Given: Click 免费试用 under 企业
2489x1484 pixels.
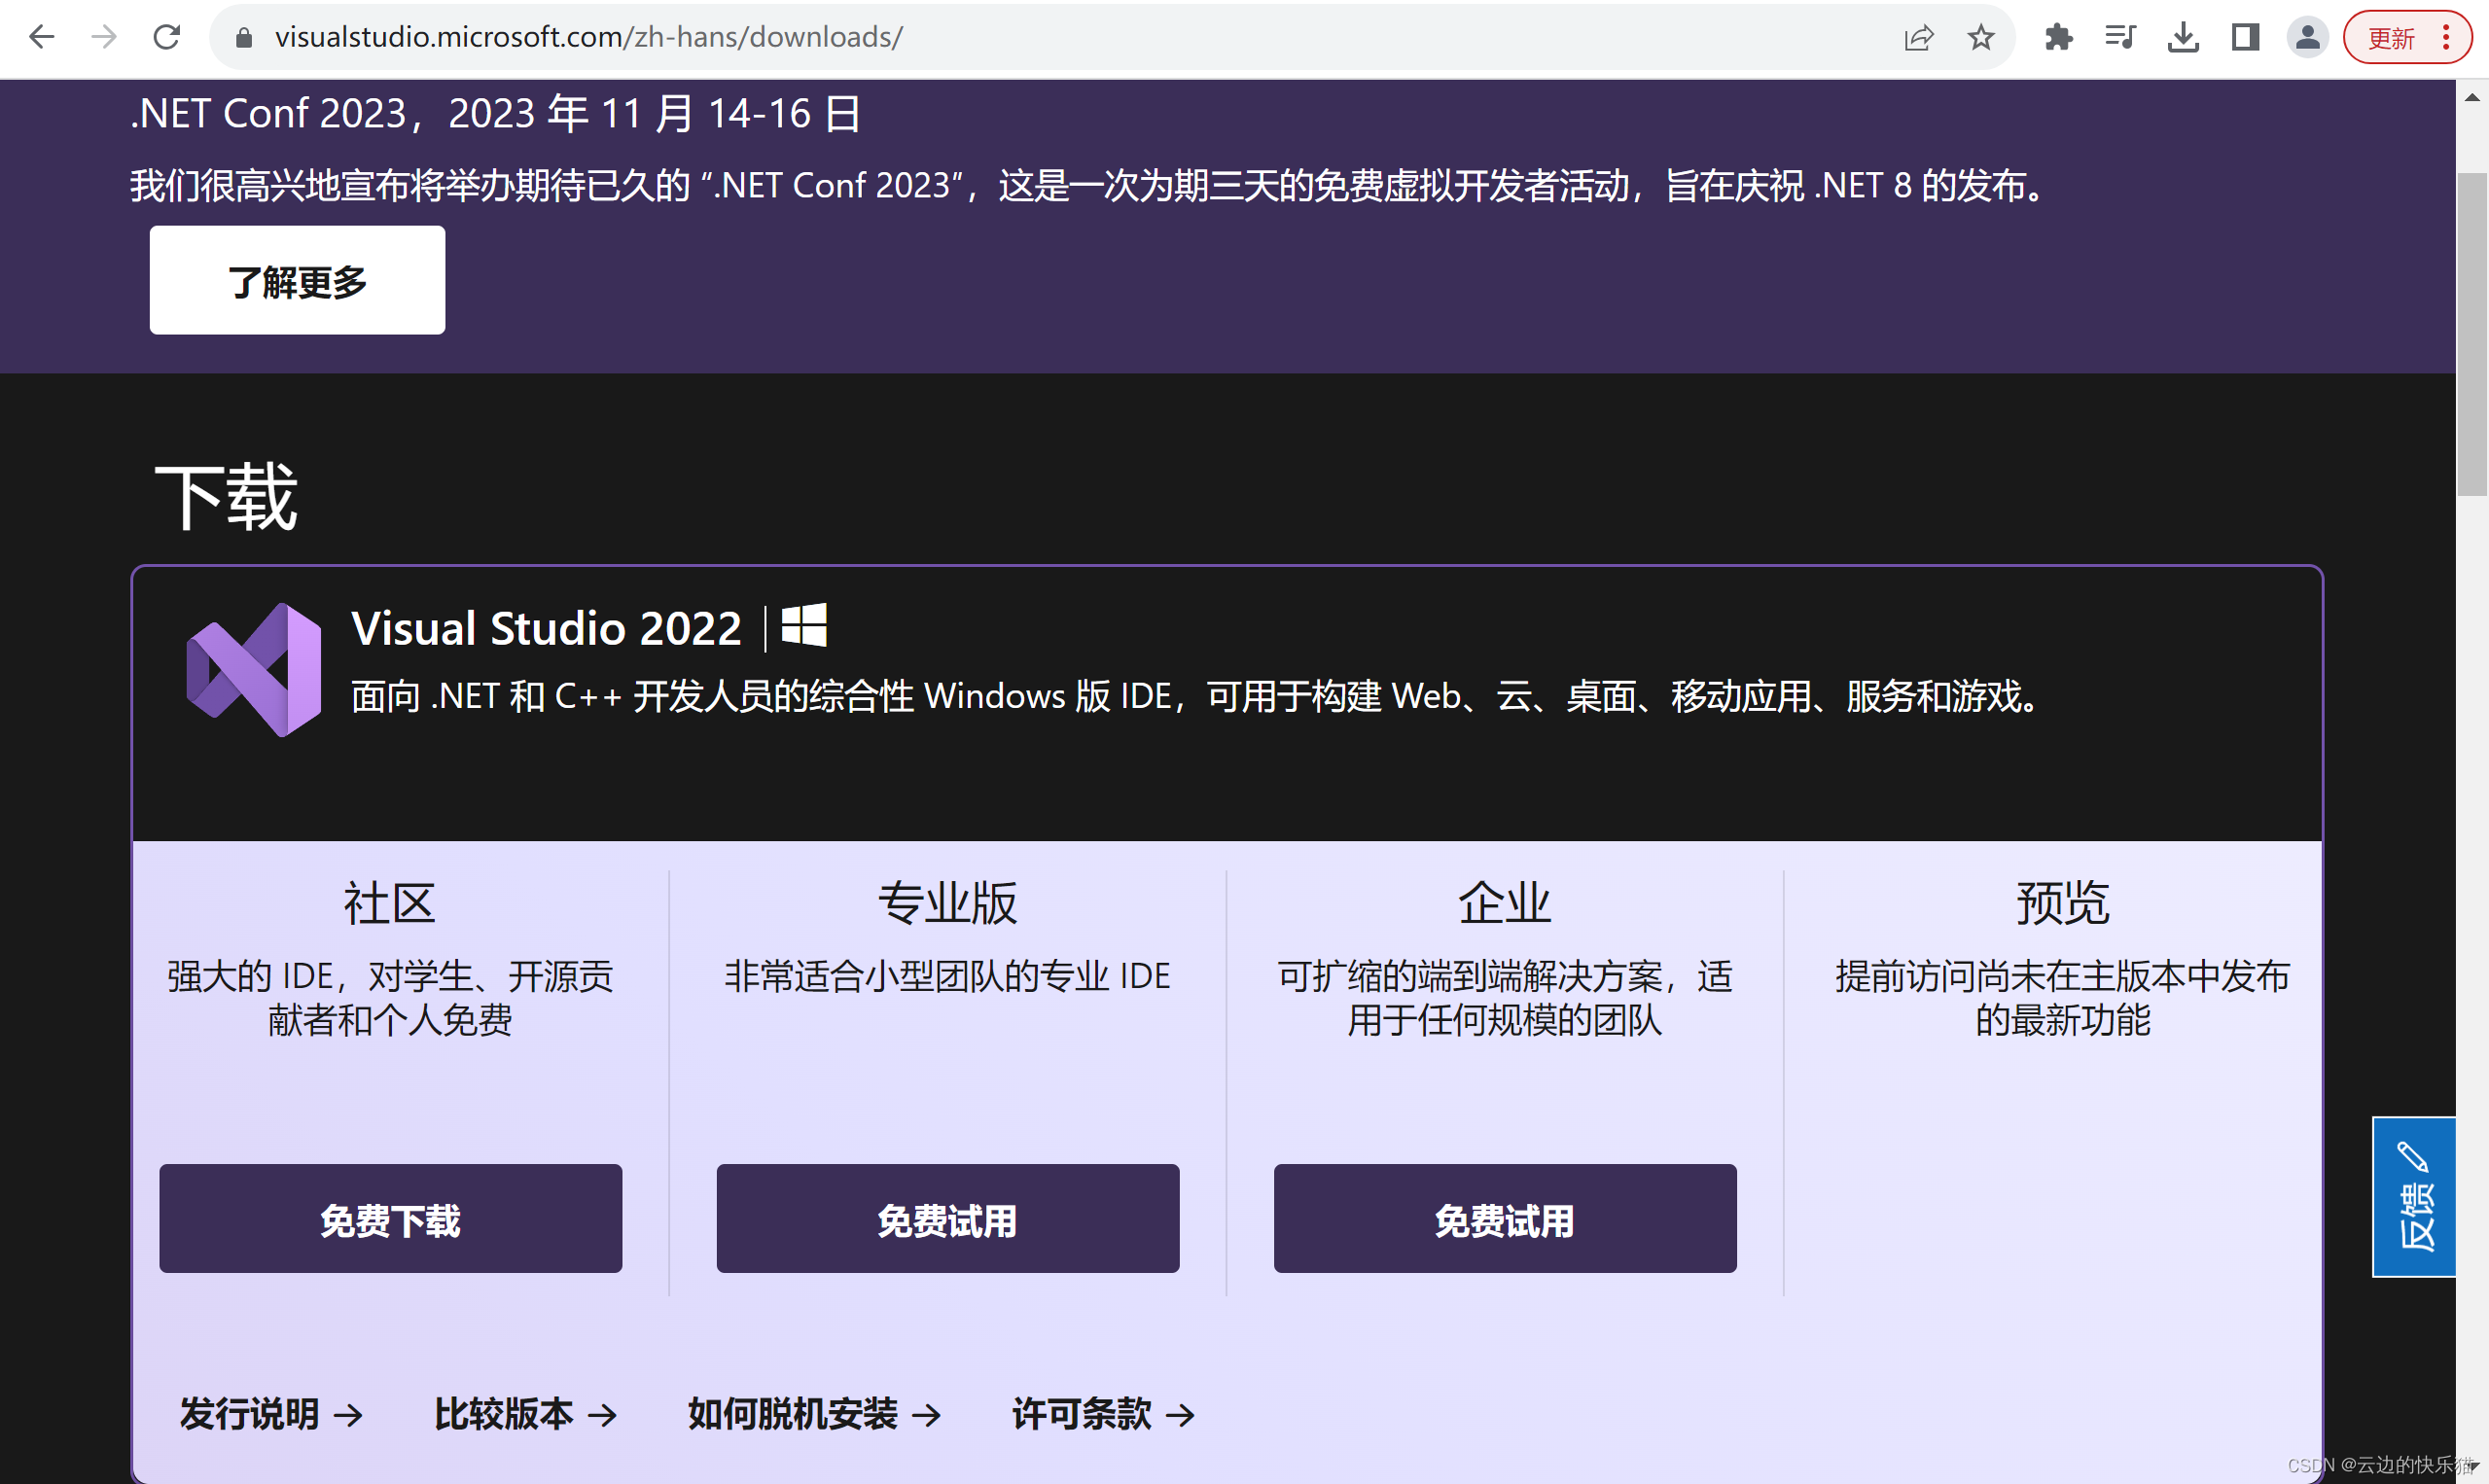Looking at the screenshot, I should click(1505, 1218).
